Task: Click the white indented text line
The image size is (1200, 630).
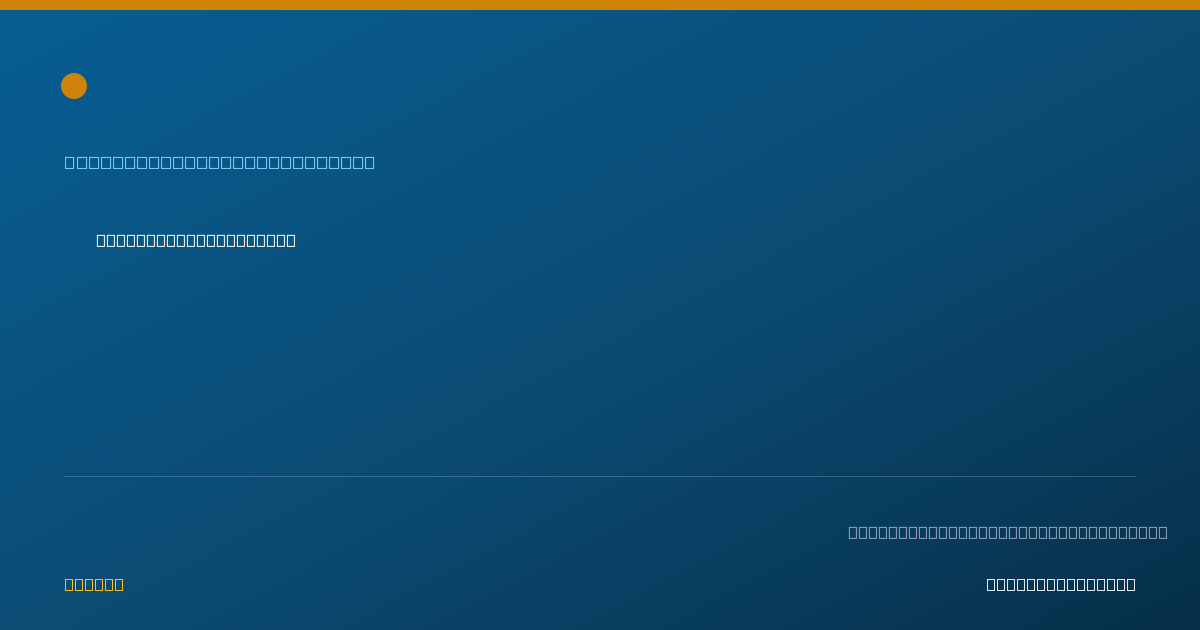Action: pos(196,240)
